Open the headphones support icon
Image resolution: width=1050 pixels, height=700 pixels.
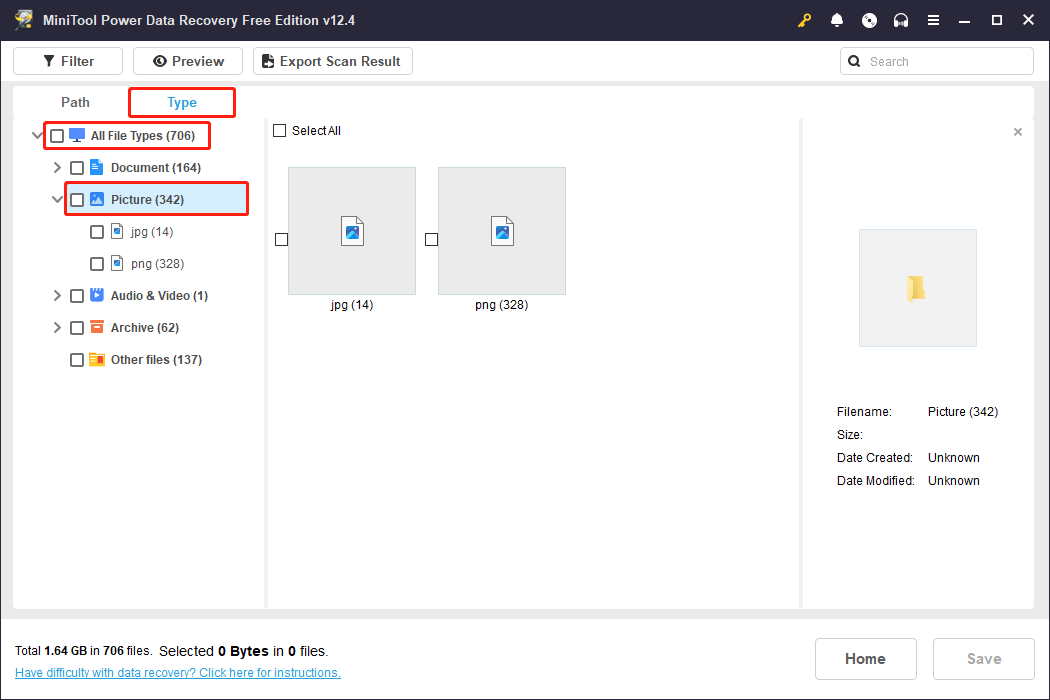901,20
